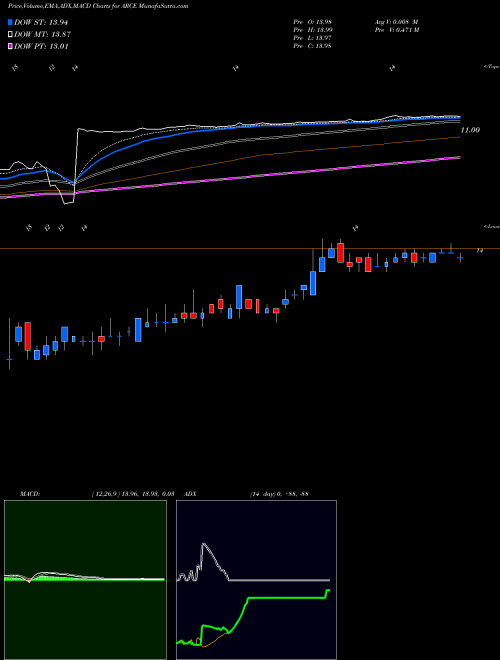
Task: Select the 'DOW PT: 13.01' legend text
Action: coord(41,46)
